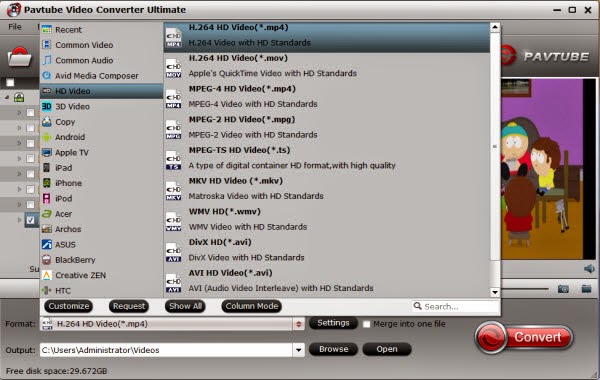This screenshot has height=380, width=600.
Task: Toggle the select-all checkbox above the list
Action: 10,82
